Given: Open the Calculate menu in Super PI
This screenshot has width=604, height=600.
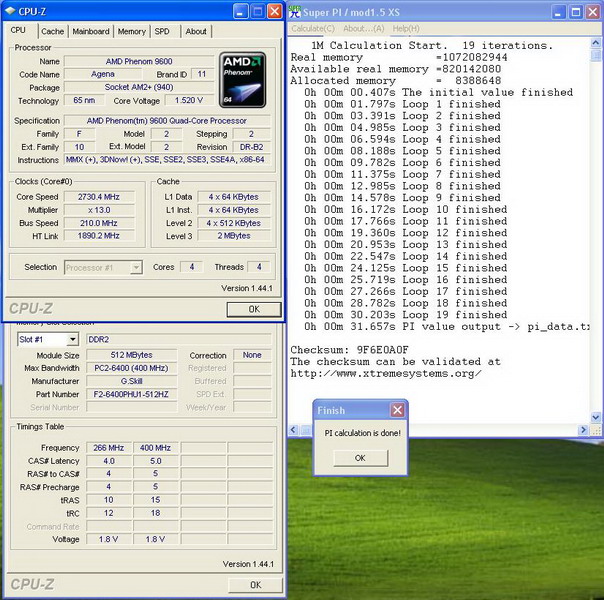Looking at the screenshot, I should coord(313,28).
